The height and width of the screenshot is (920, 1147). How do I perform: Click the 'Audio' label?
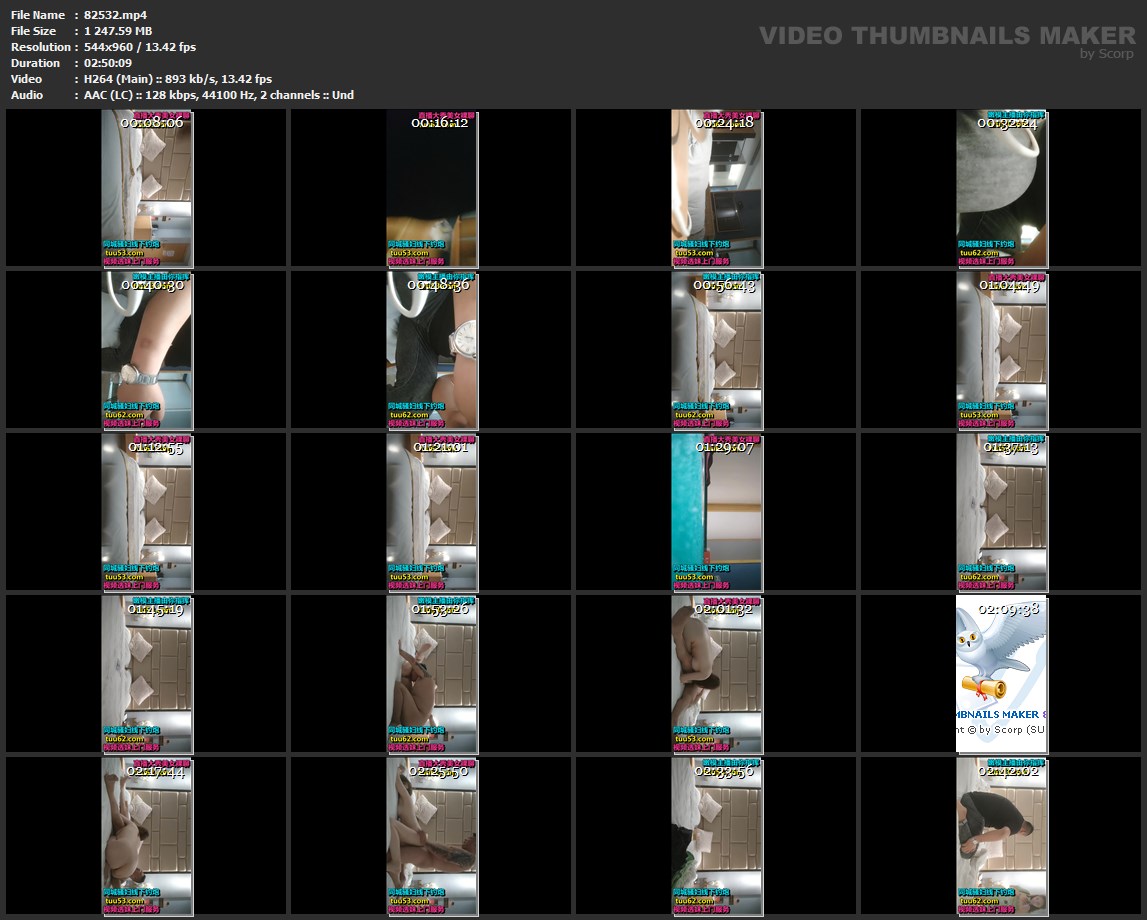tap(27, 95)
